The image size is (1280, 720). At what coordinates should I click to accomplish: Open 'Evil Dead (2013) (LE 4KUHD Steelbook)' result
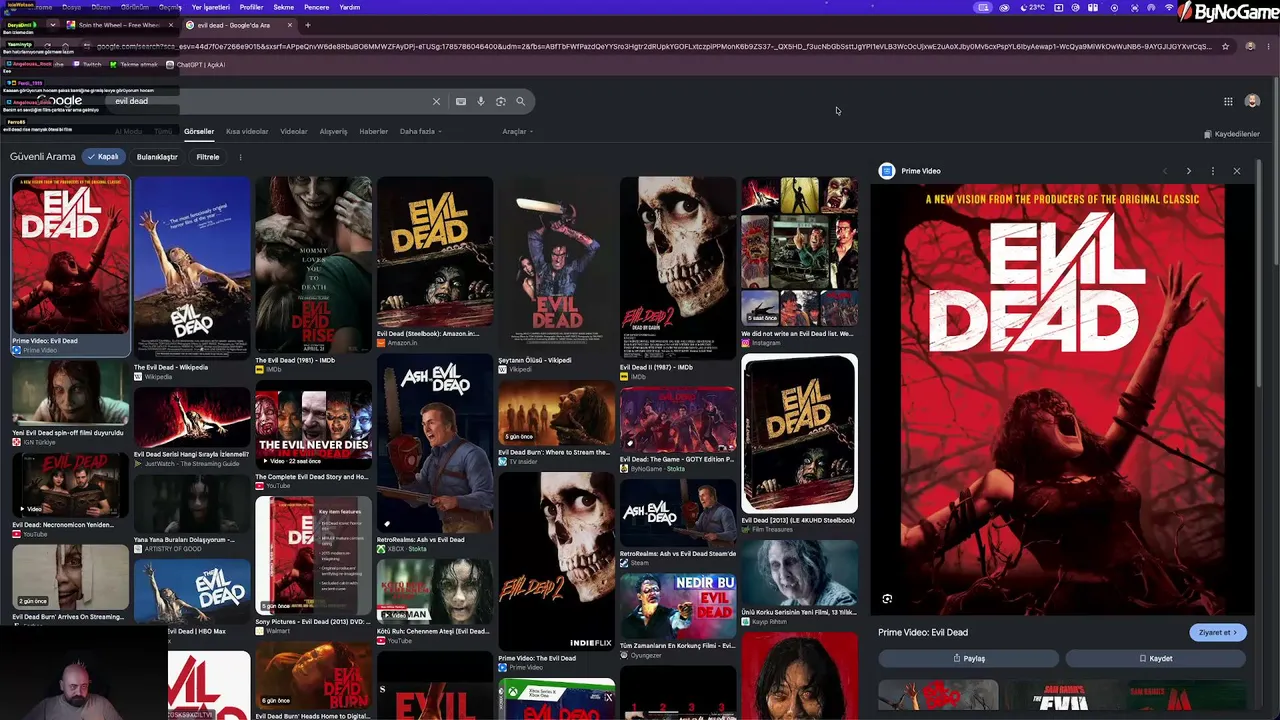799,443
